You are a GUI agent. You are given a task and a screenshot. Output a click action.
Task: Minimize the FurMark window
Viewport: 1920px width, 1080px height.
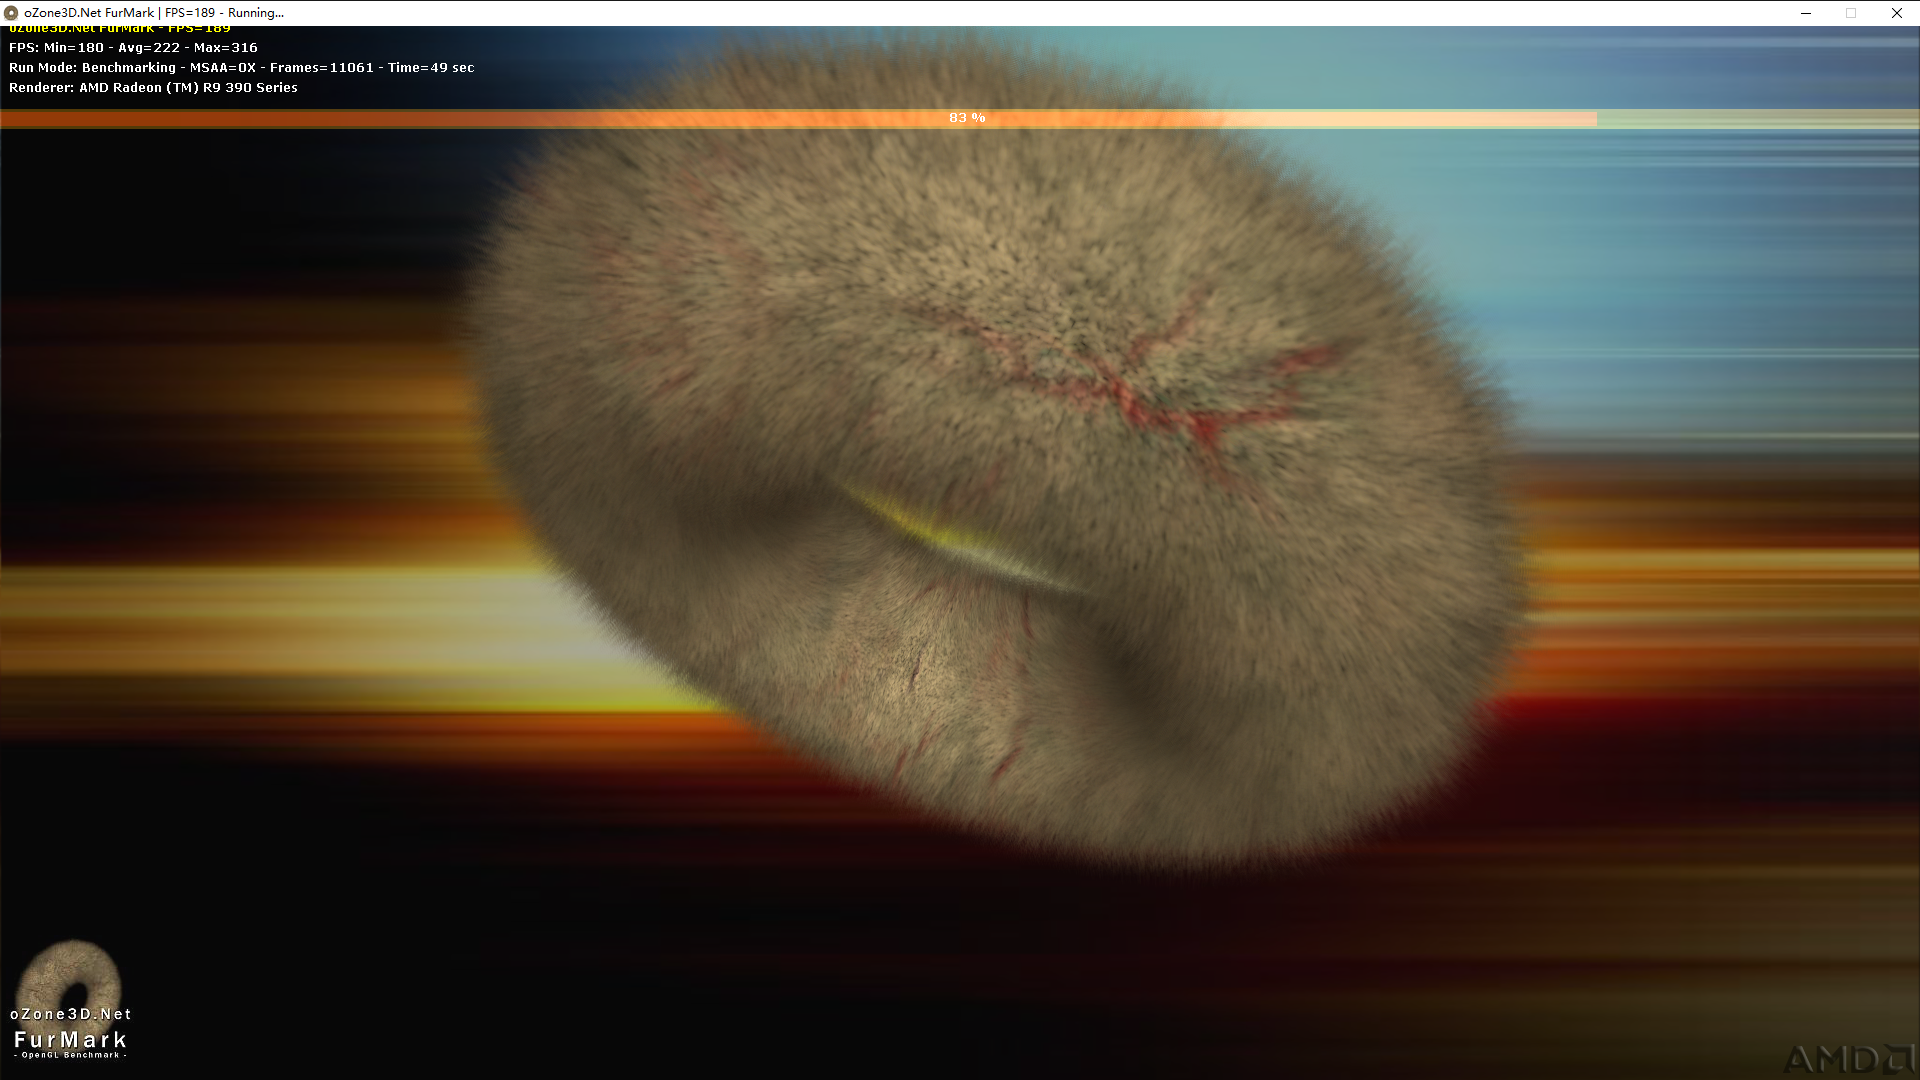click(x=1806, y=13)
